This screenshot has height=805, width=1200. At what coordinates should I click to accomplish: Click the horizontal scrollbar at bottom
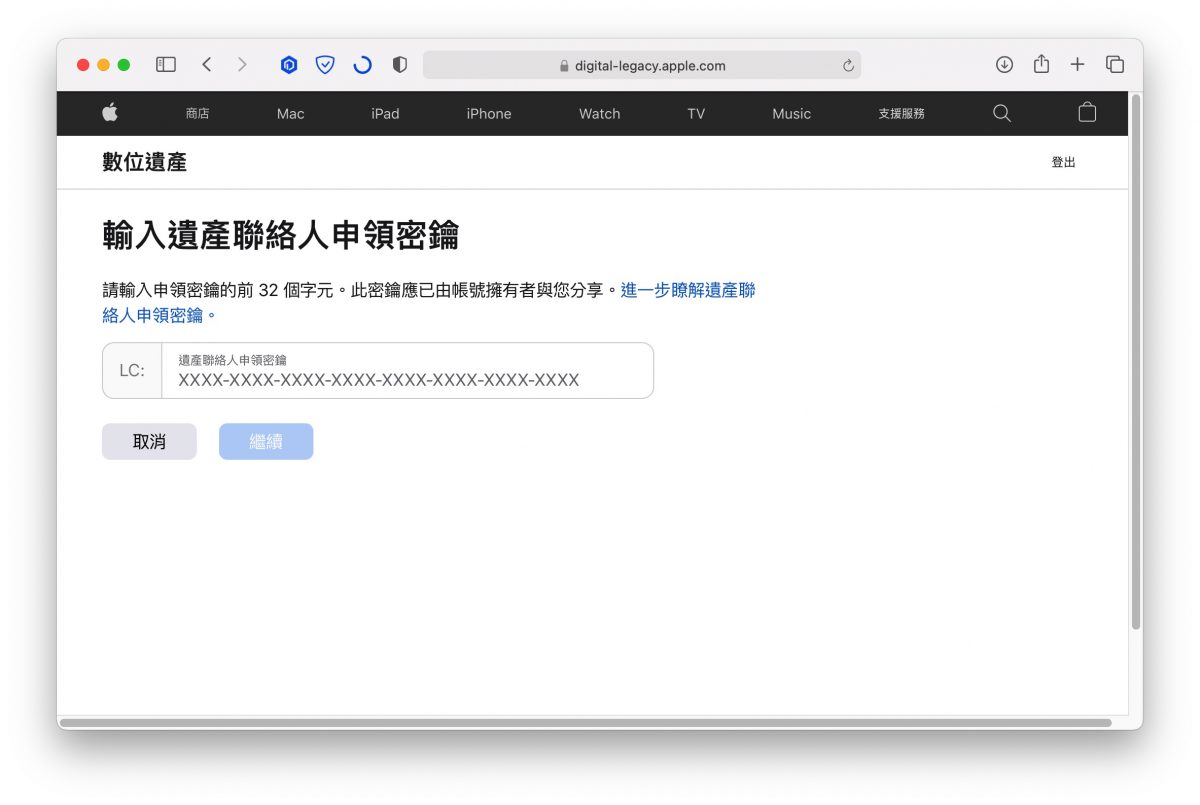585,722
